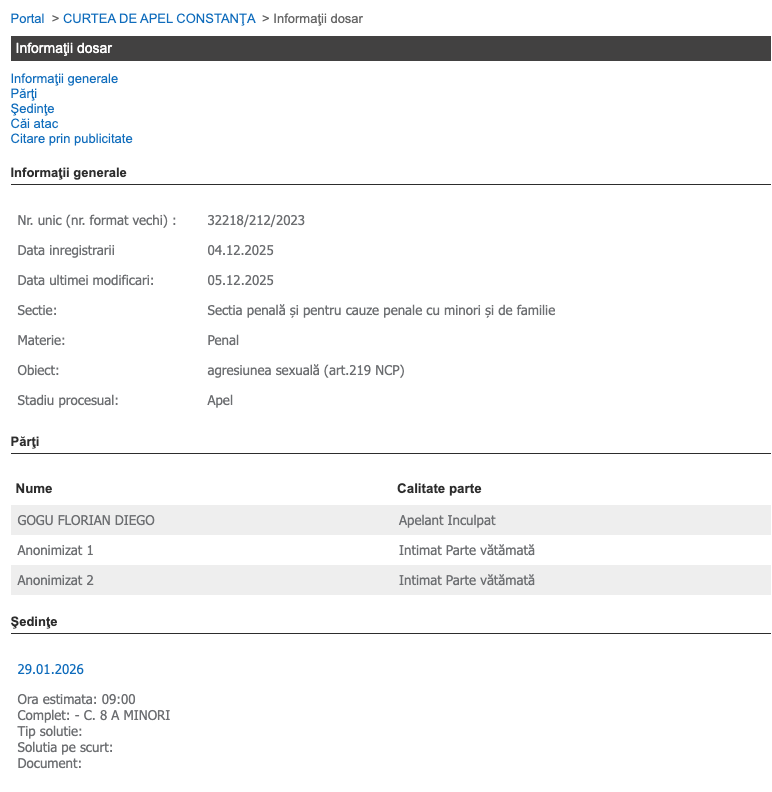Go to the blue Ședințe navigation link

(32, 108)
